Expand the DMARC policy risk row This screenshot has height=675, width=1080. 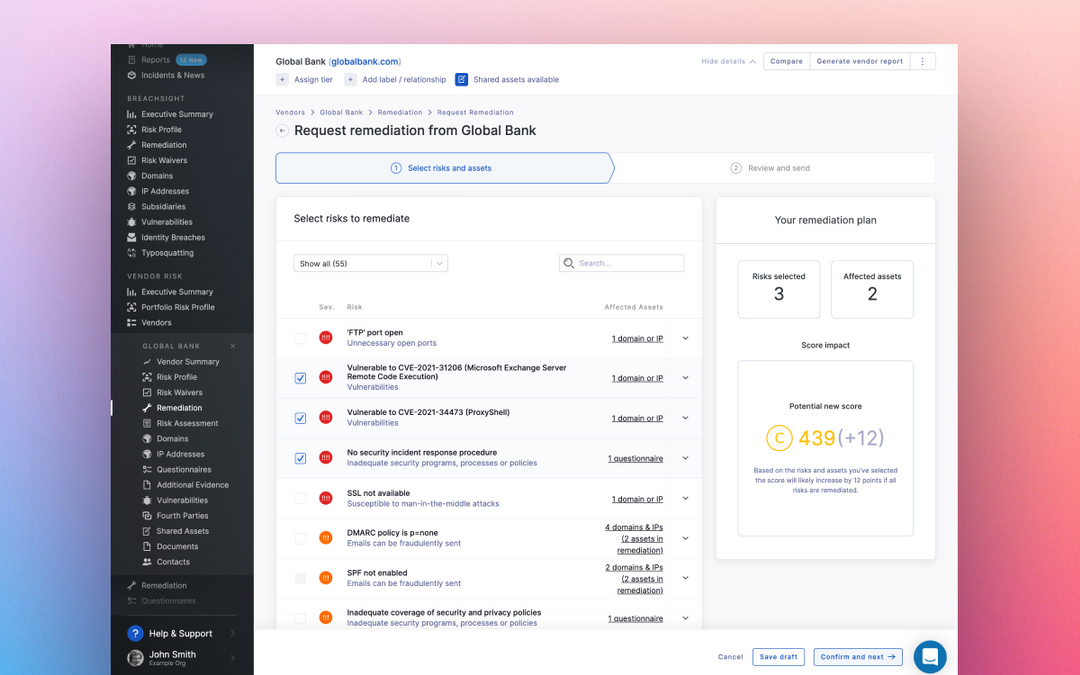(x=684, y=538)
